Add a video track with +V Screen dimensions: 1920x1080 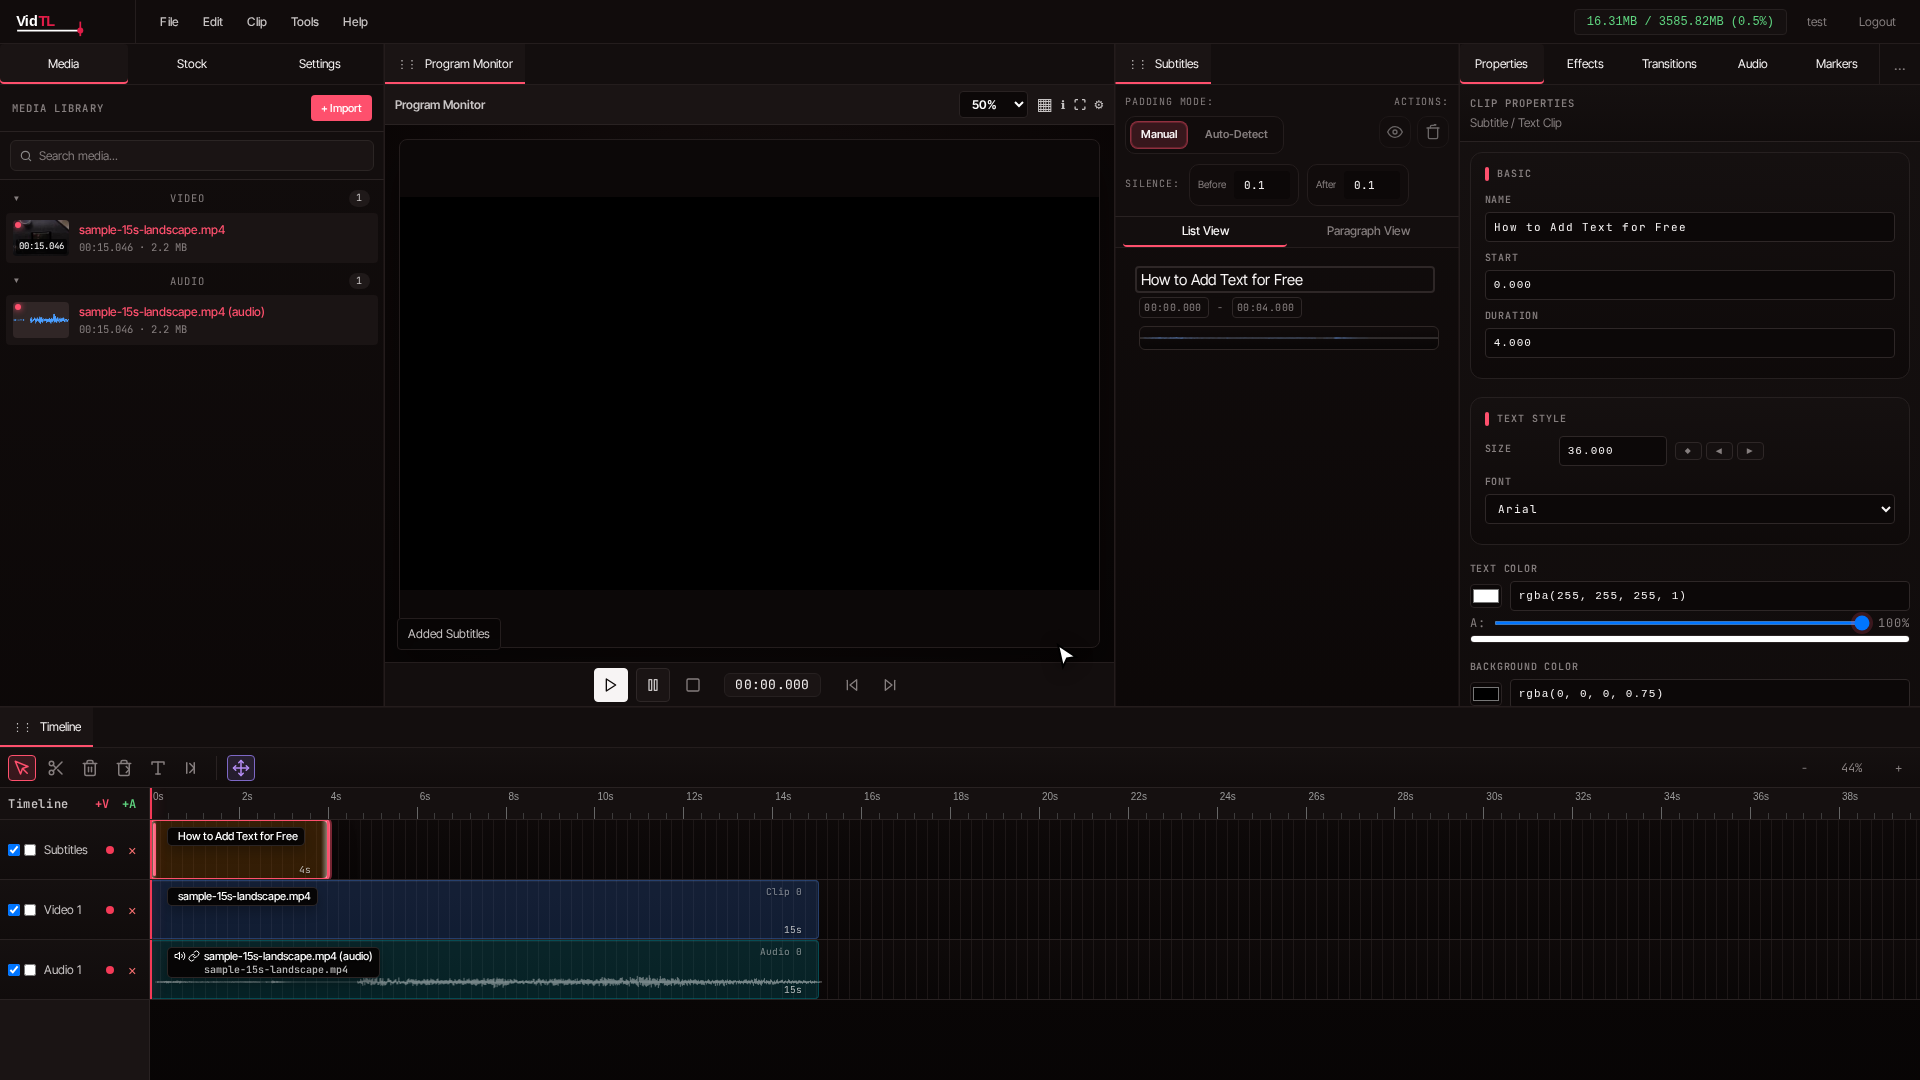pyautogui.click(x=102, y=804)
